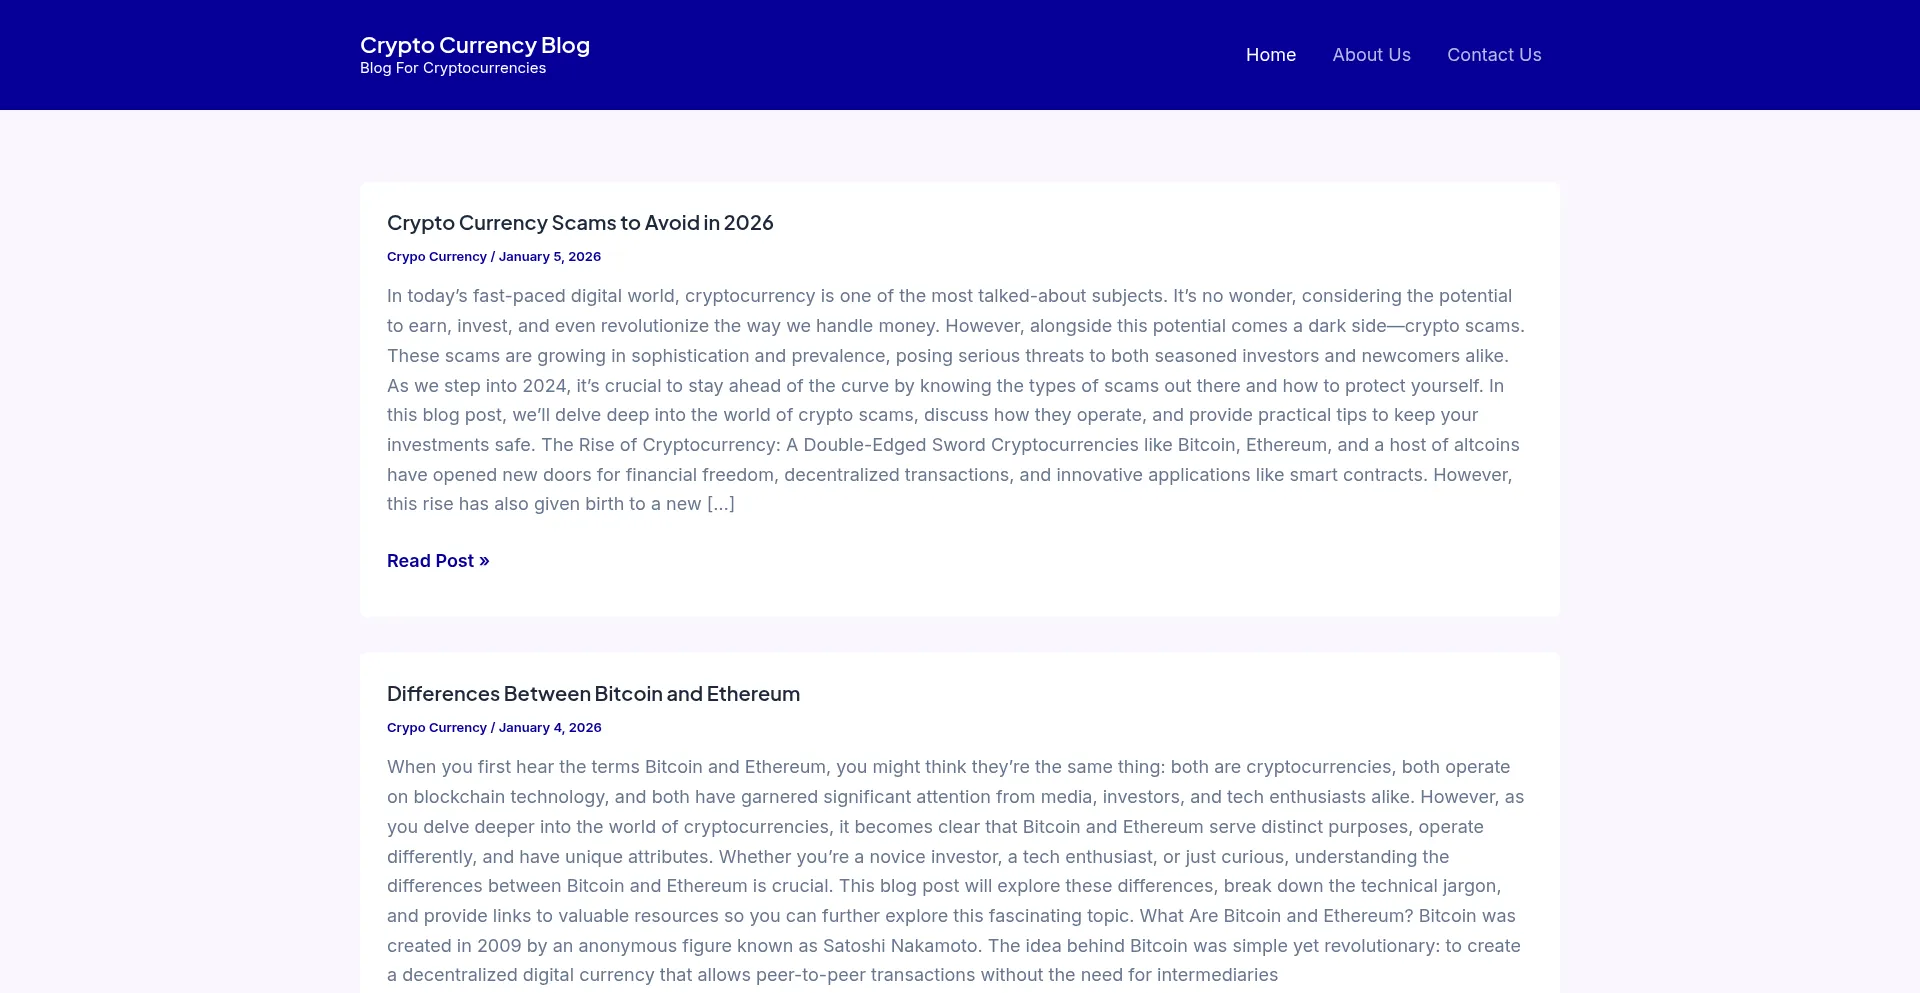Navigate to the Home menu item
Screen dimensions: 1920x993
[1270, 54]
